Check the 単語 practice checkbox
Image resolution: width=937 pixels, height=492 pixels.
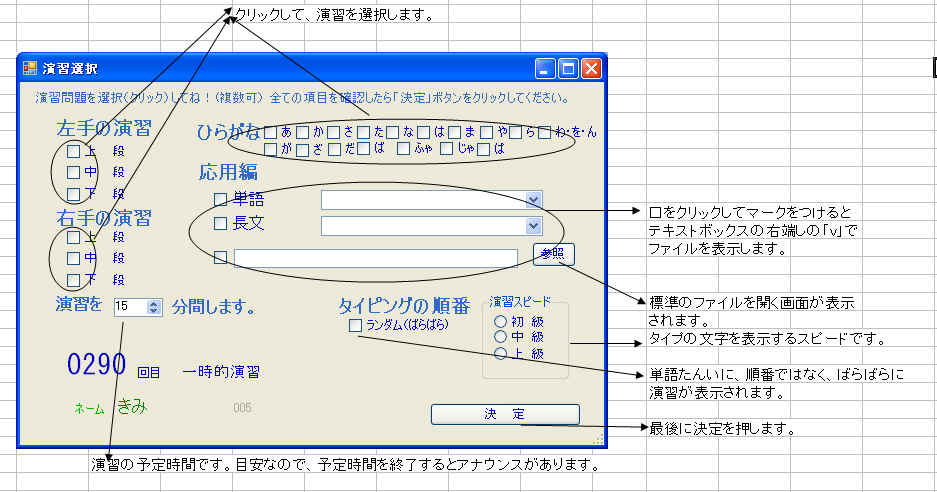pos(220,199)
